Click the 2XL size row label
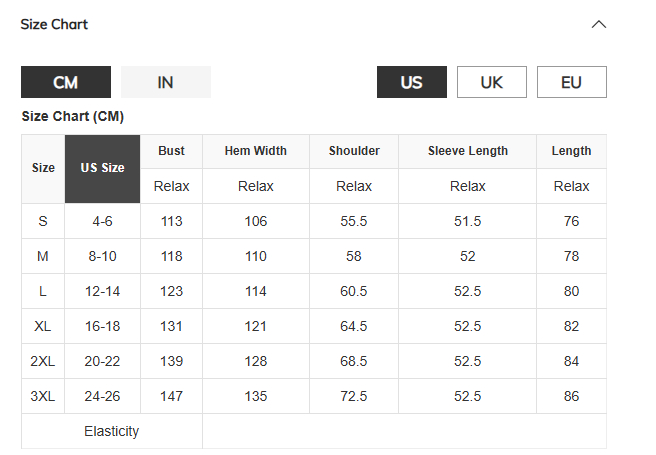656x455 pixels. click(x=43, y=361)
